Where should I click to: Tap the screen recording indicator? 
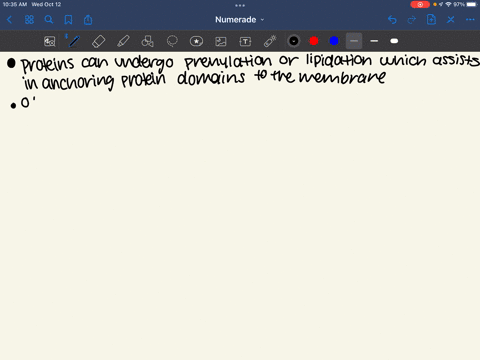point(420,4)
